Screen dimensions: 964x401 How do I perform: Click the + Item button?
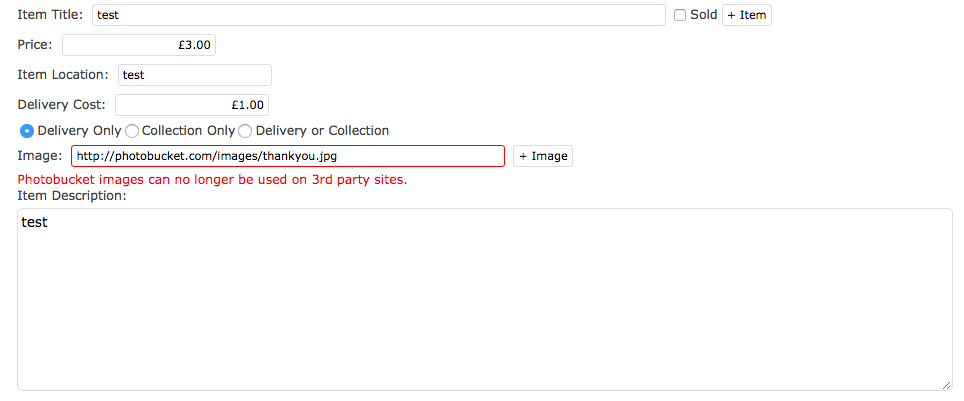click(x=746, y=15)
